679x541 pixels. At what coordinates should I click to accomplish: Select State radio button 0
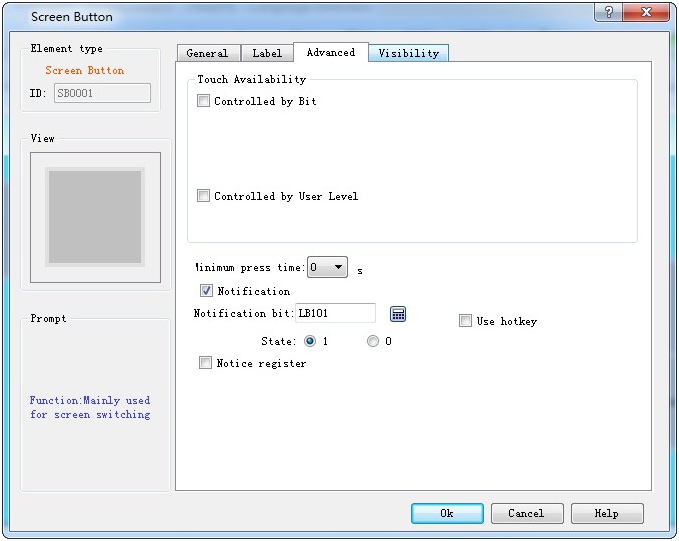tap(373, 341)
